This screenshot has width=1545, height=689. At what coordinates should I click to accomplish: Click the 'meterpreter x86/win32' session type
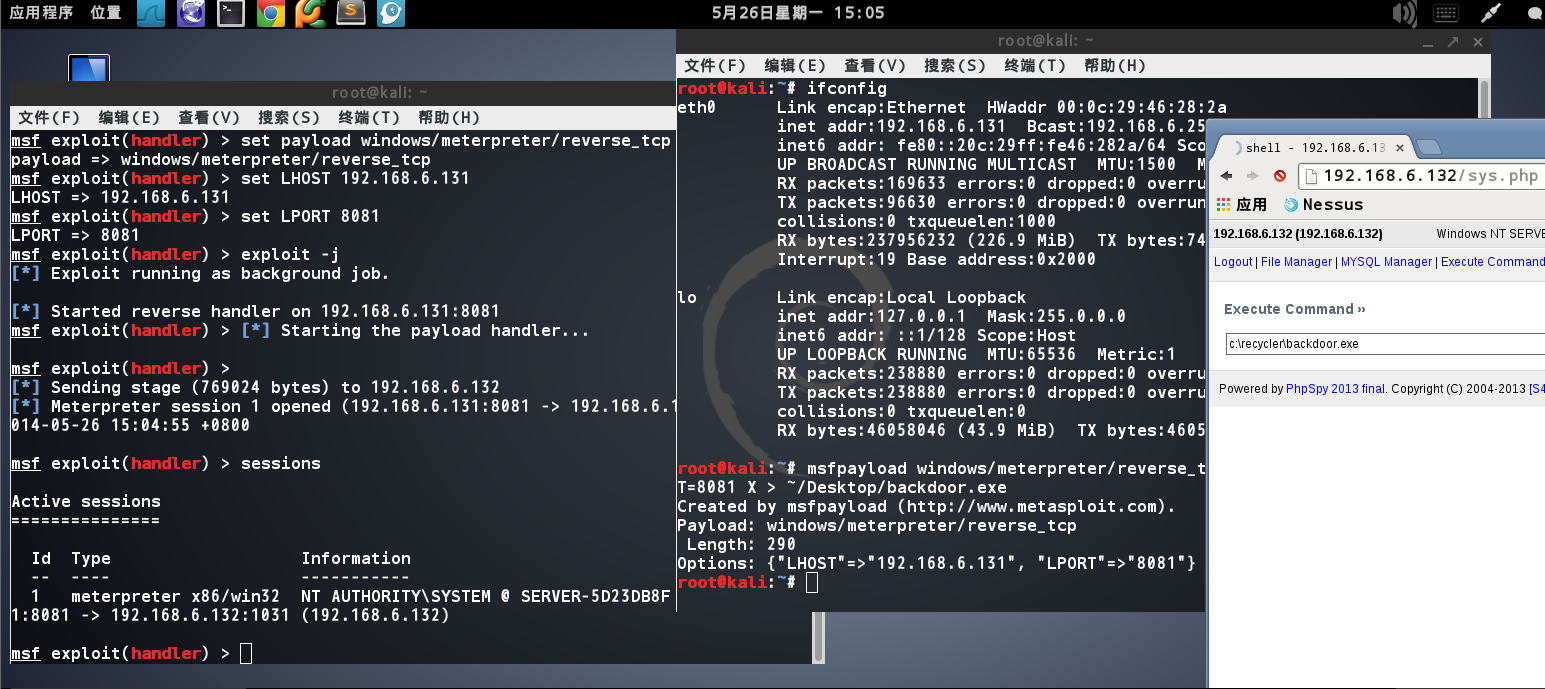tap(176, 596)
